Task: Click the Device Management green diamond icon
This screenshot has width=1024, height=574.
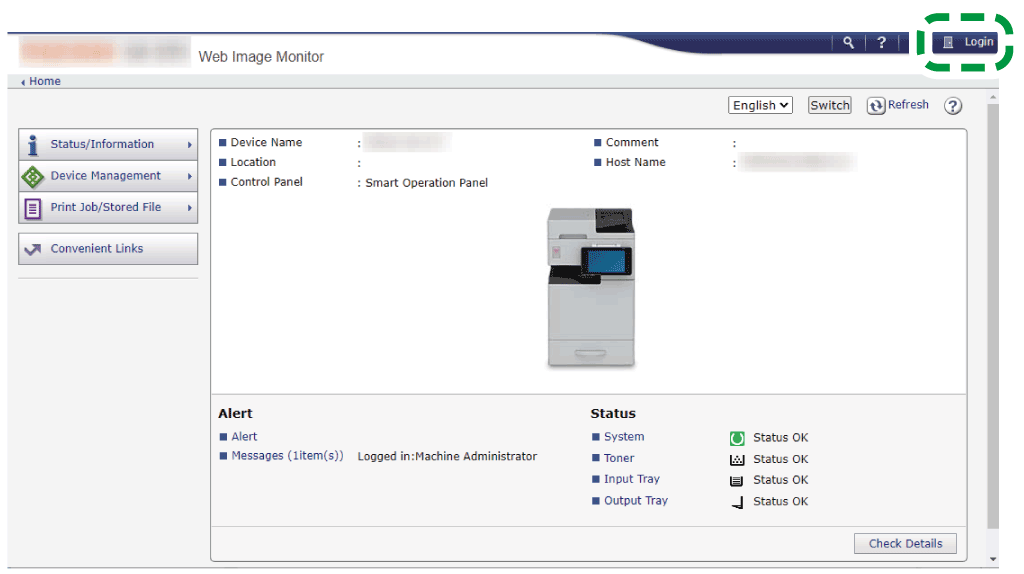Action: 33,176
